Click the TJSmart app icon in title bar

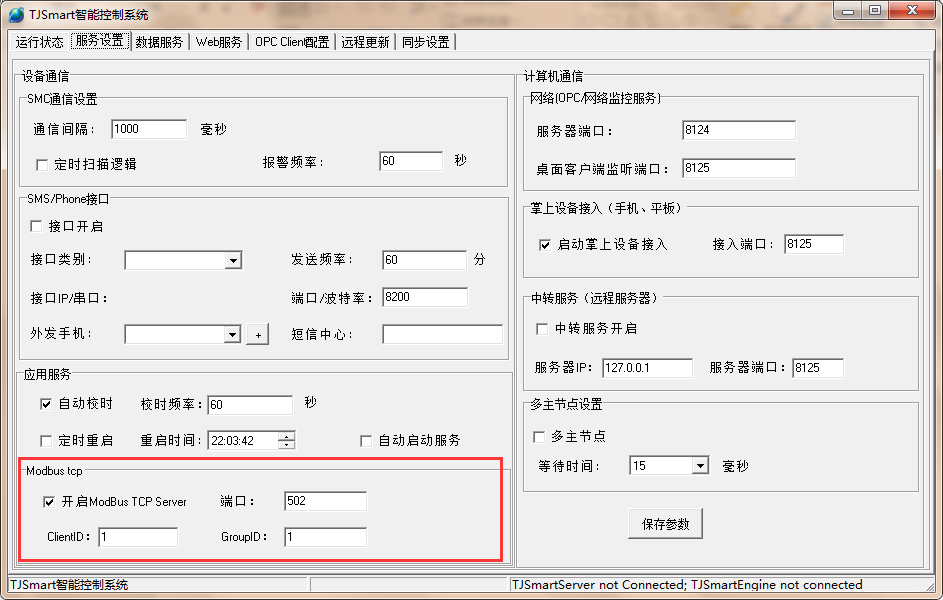[x=16, y=14]
